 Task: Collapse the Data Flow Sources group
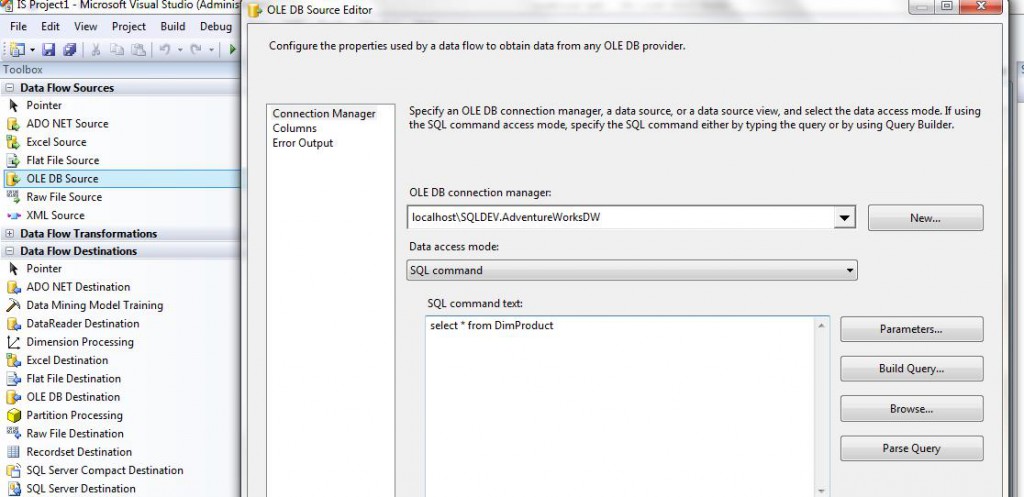pyautogui.click(x=10, y=88)
